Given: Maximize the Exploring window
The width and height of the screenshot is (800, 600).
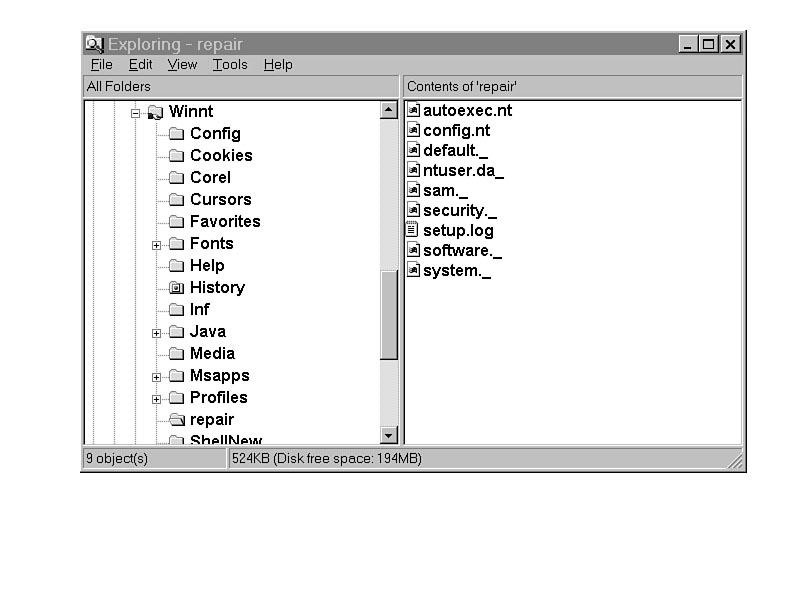Looking at the screenshot, I should [709, 44].
